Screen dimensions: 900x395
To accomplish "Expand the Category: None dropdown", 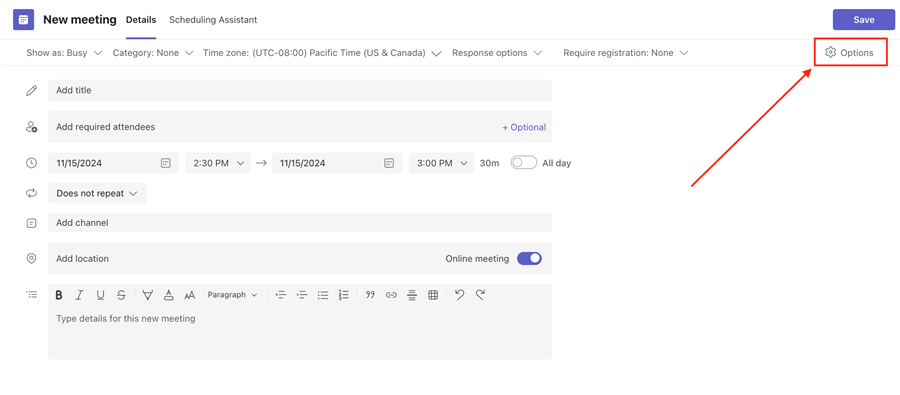I will coord(153,53).
